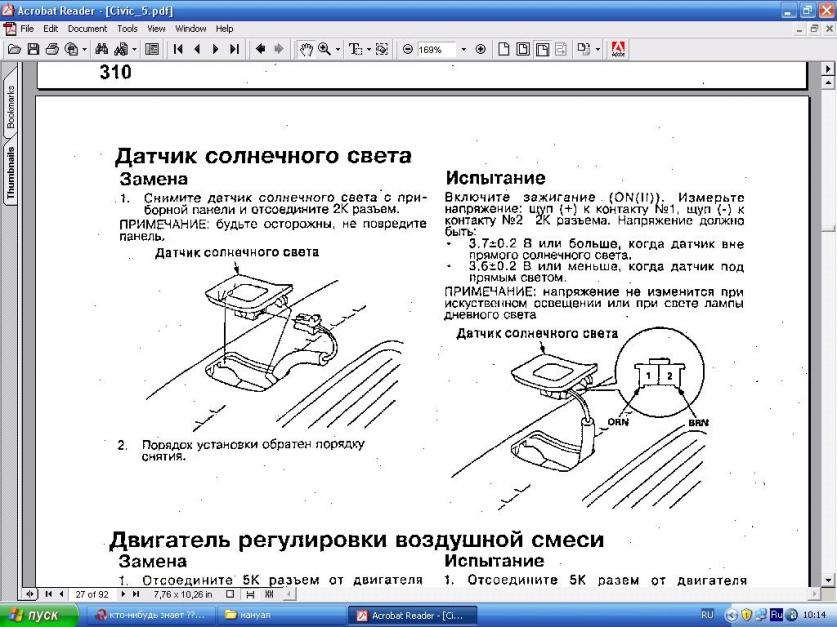Click the 10:14 system clock

coord(814,615)
